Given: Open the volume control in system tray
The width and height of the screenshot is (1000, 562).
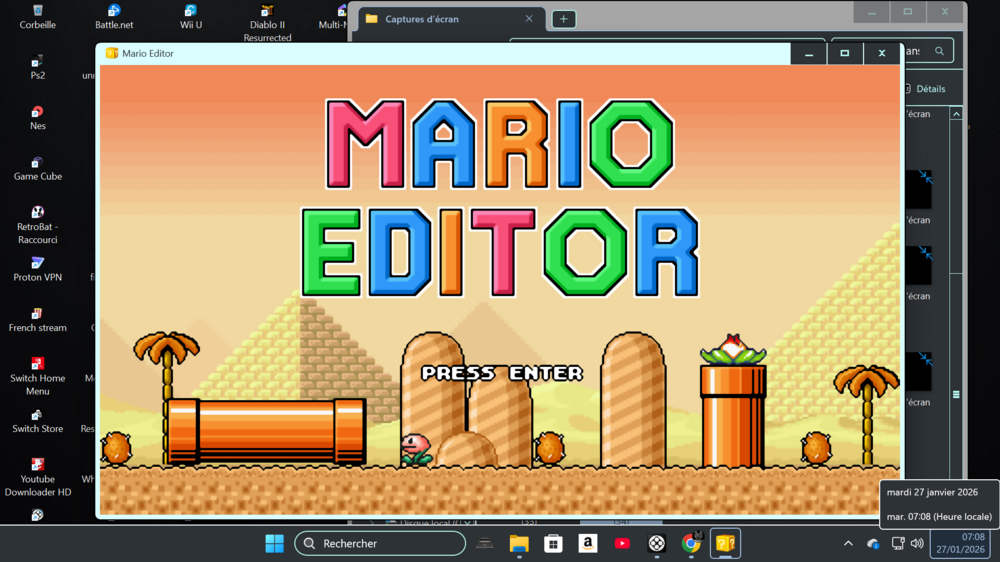Looking at the screenshot, I should pos(917,543).
